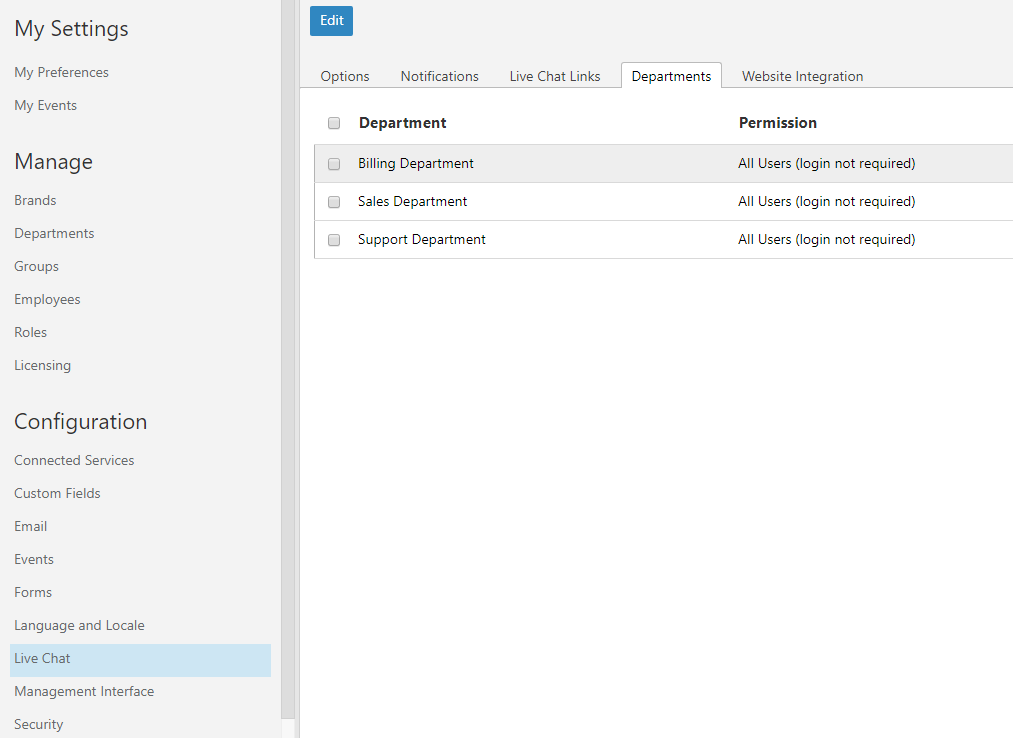This screenshot has width=1013, height=738.
Task: Tick the select-all checkbox in table header
Action: (x=334, y=123)
